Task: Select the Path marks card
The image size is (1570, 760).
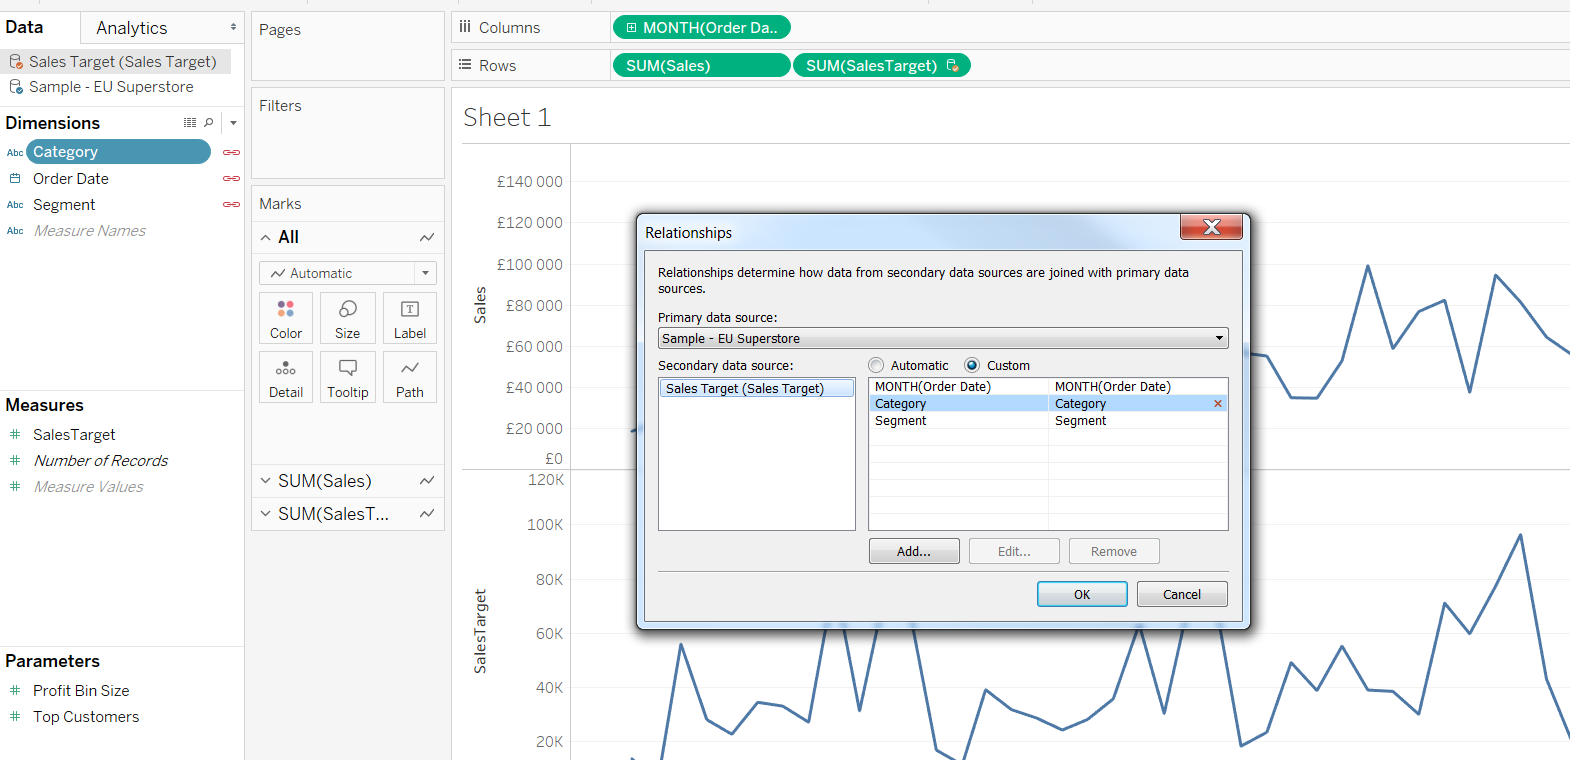Action: [x=410, y=377]
